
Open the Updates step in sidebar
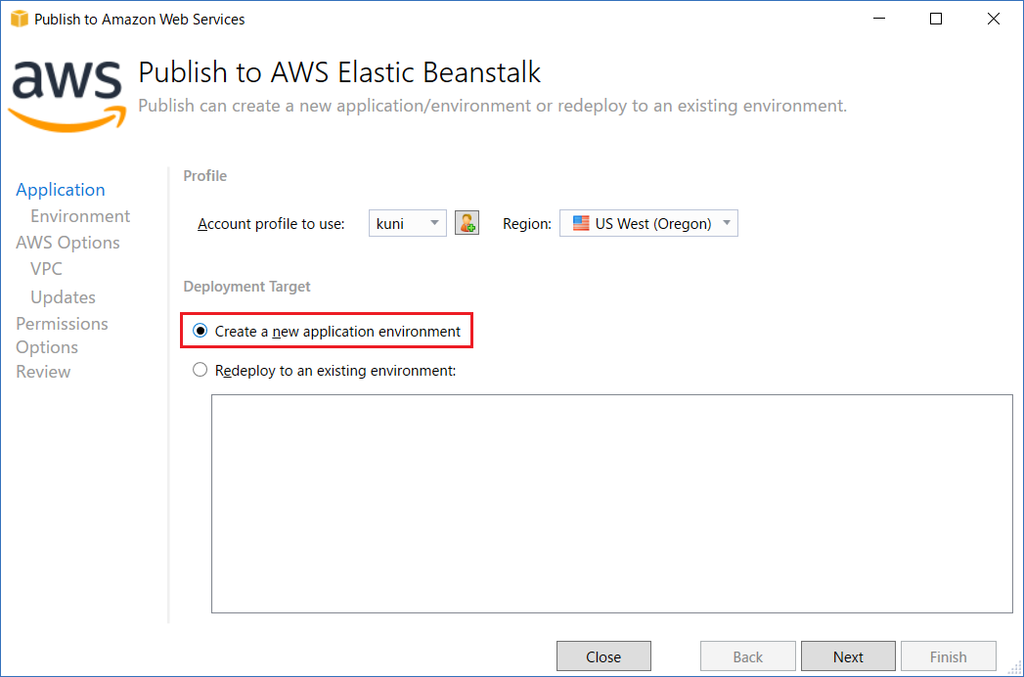pyautogui.click(x=63, y=297)
